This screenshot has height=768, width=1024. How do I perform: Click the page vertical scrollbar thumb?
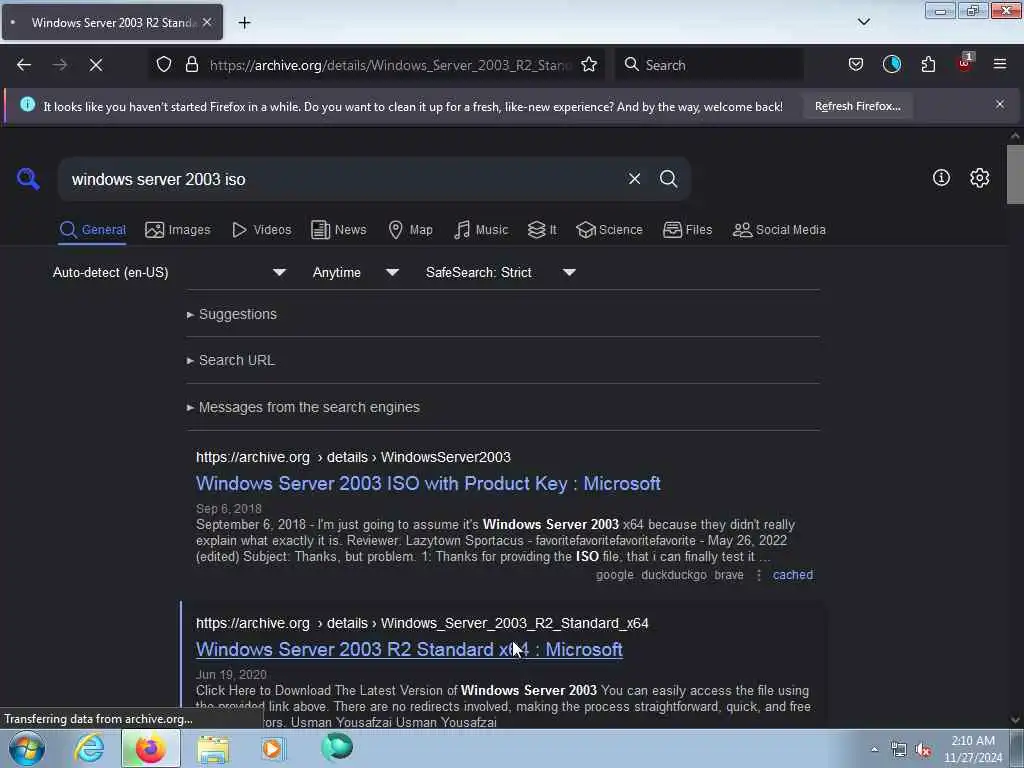[x=1015, y=174]
